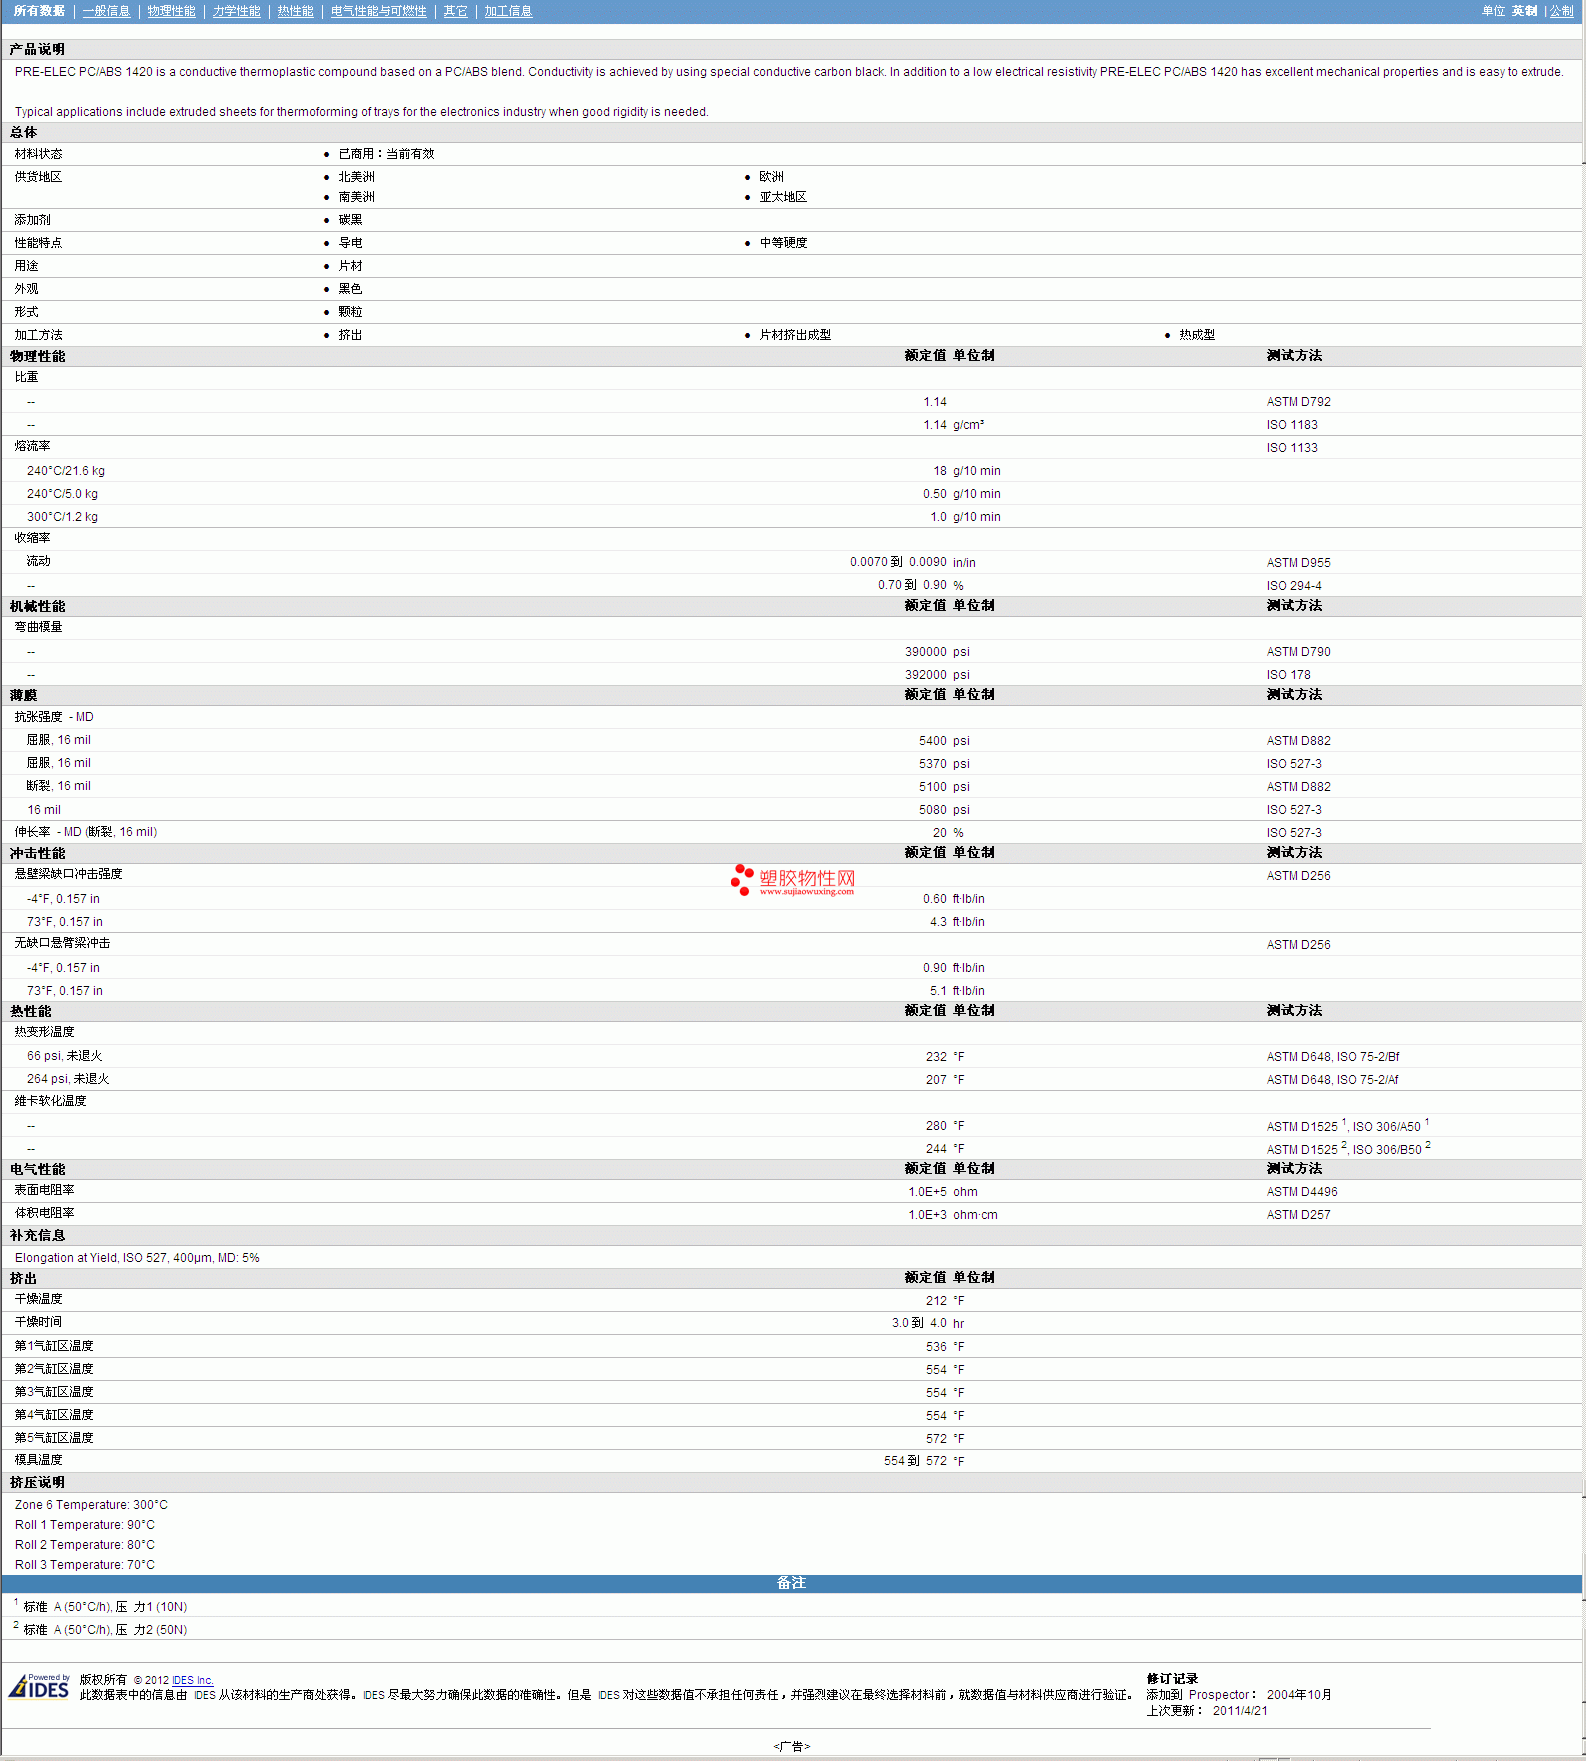Select the 其它 tab
The height and width of the screenshot is (1761, 1586).
(x=455, y=11)
